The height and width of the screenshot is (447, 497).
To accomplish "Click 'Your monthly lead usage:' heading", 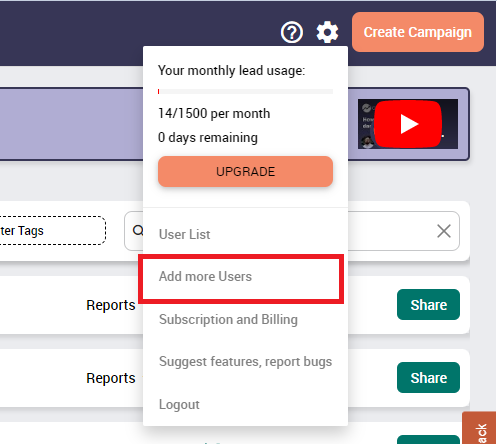I will point(231,71).
